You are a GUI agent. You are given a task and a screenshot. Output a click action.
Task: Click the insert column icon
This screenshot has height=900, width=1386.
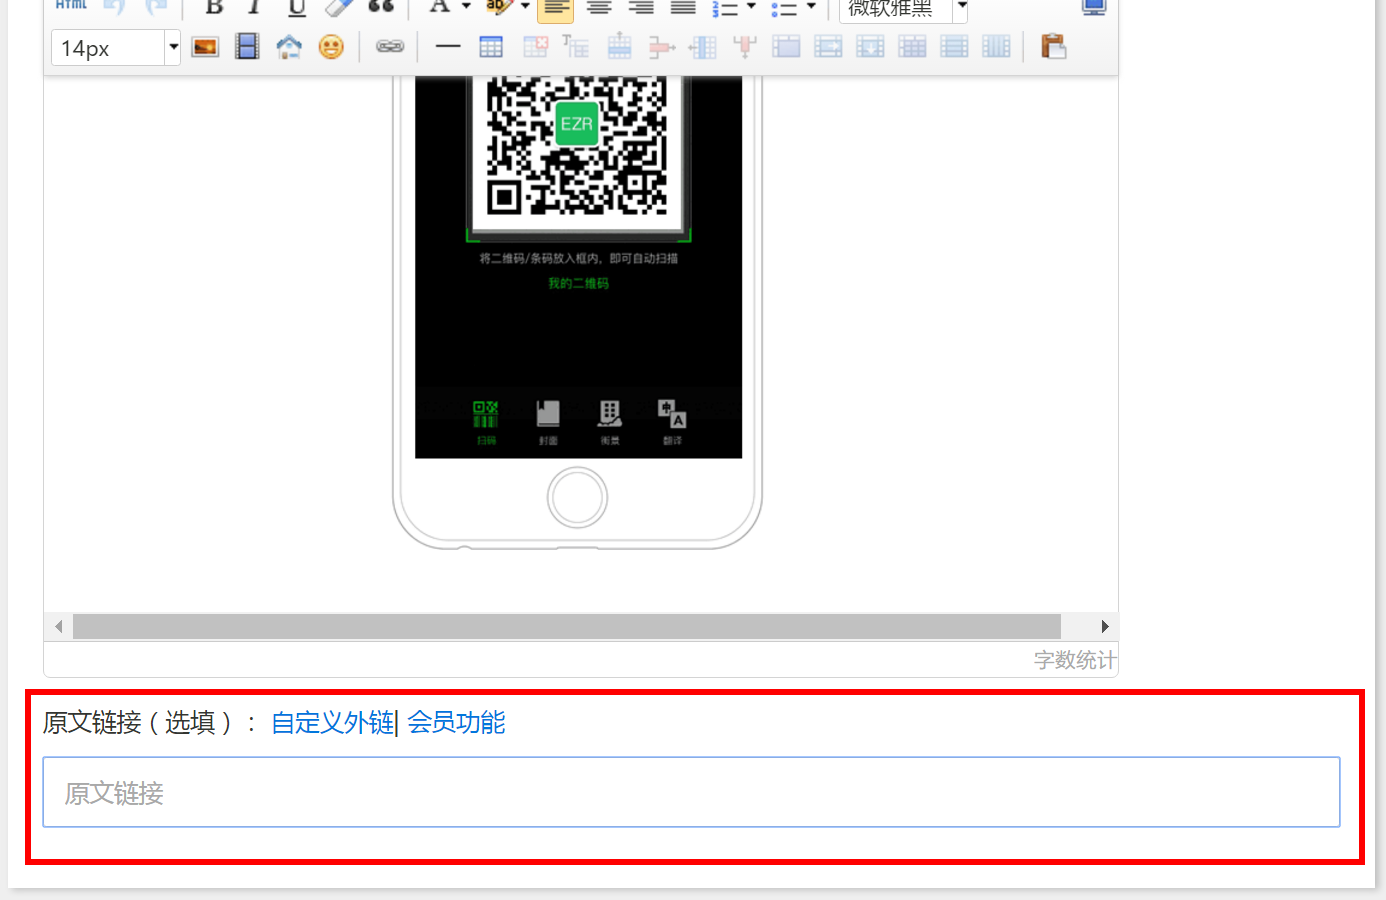pos(703,46)
